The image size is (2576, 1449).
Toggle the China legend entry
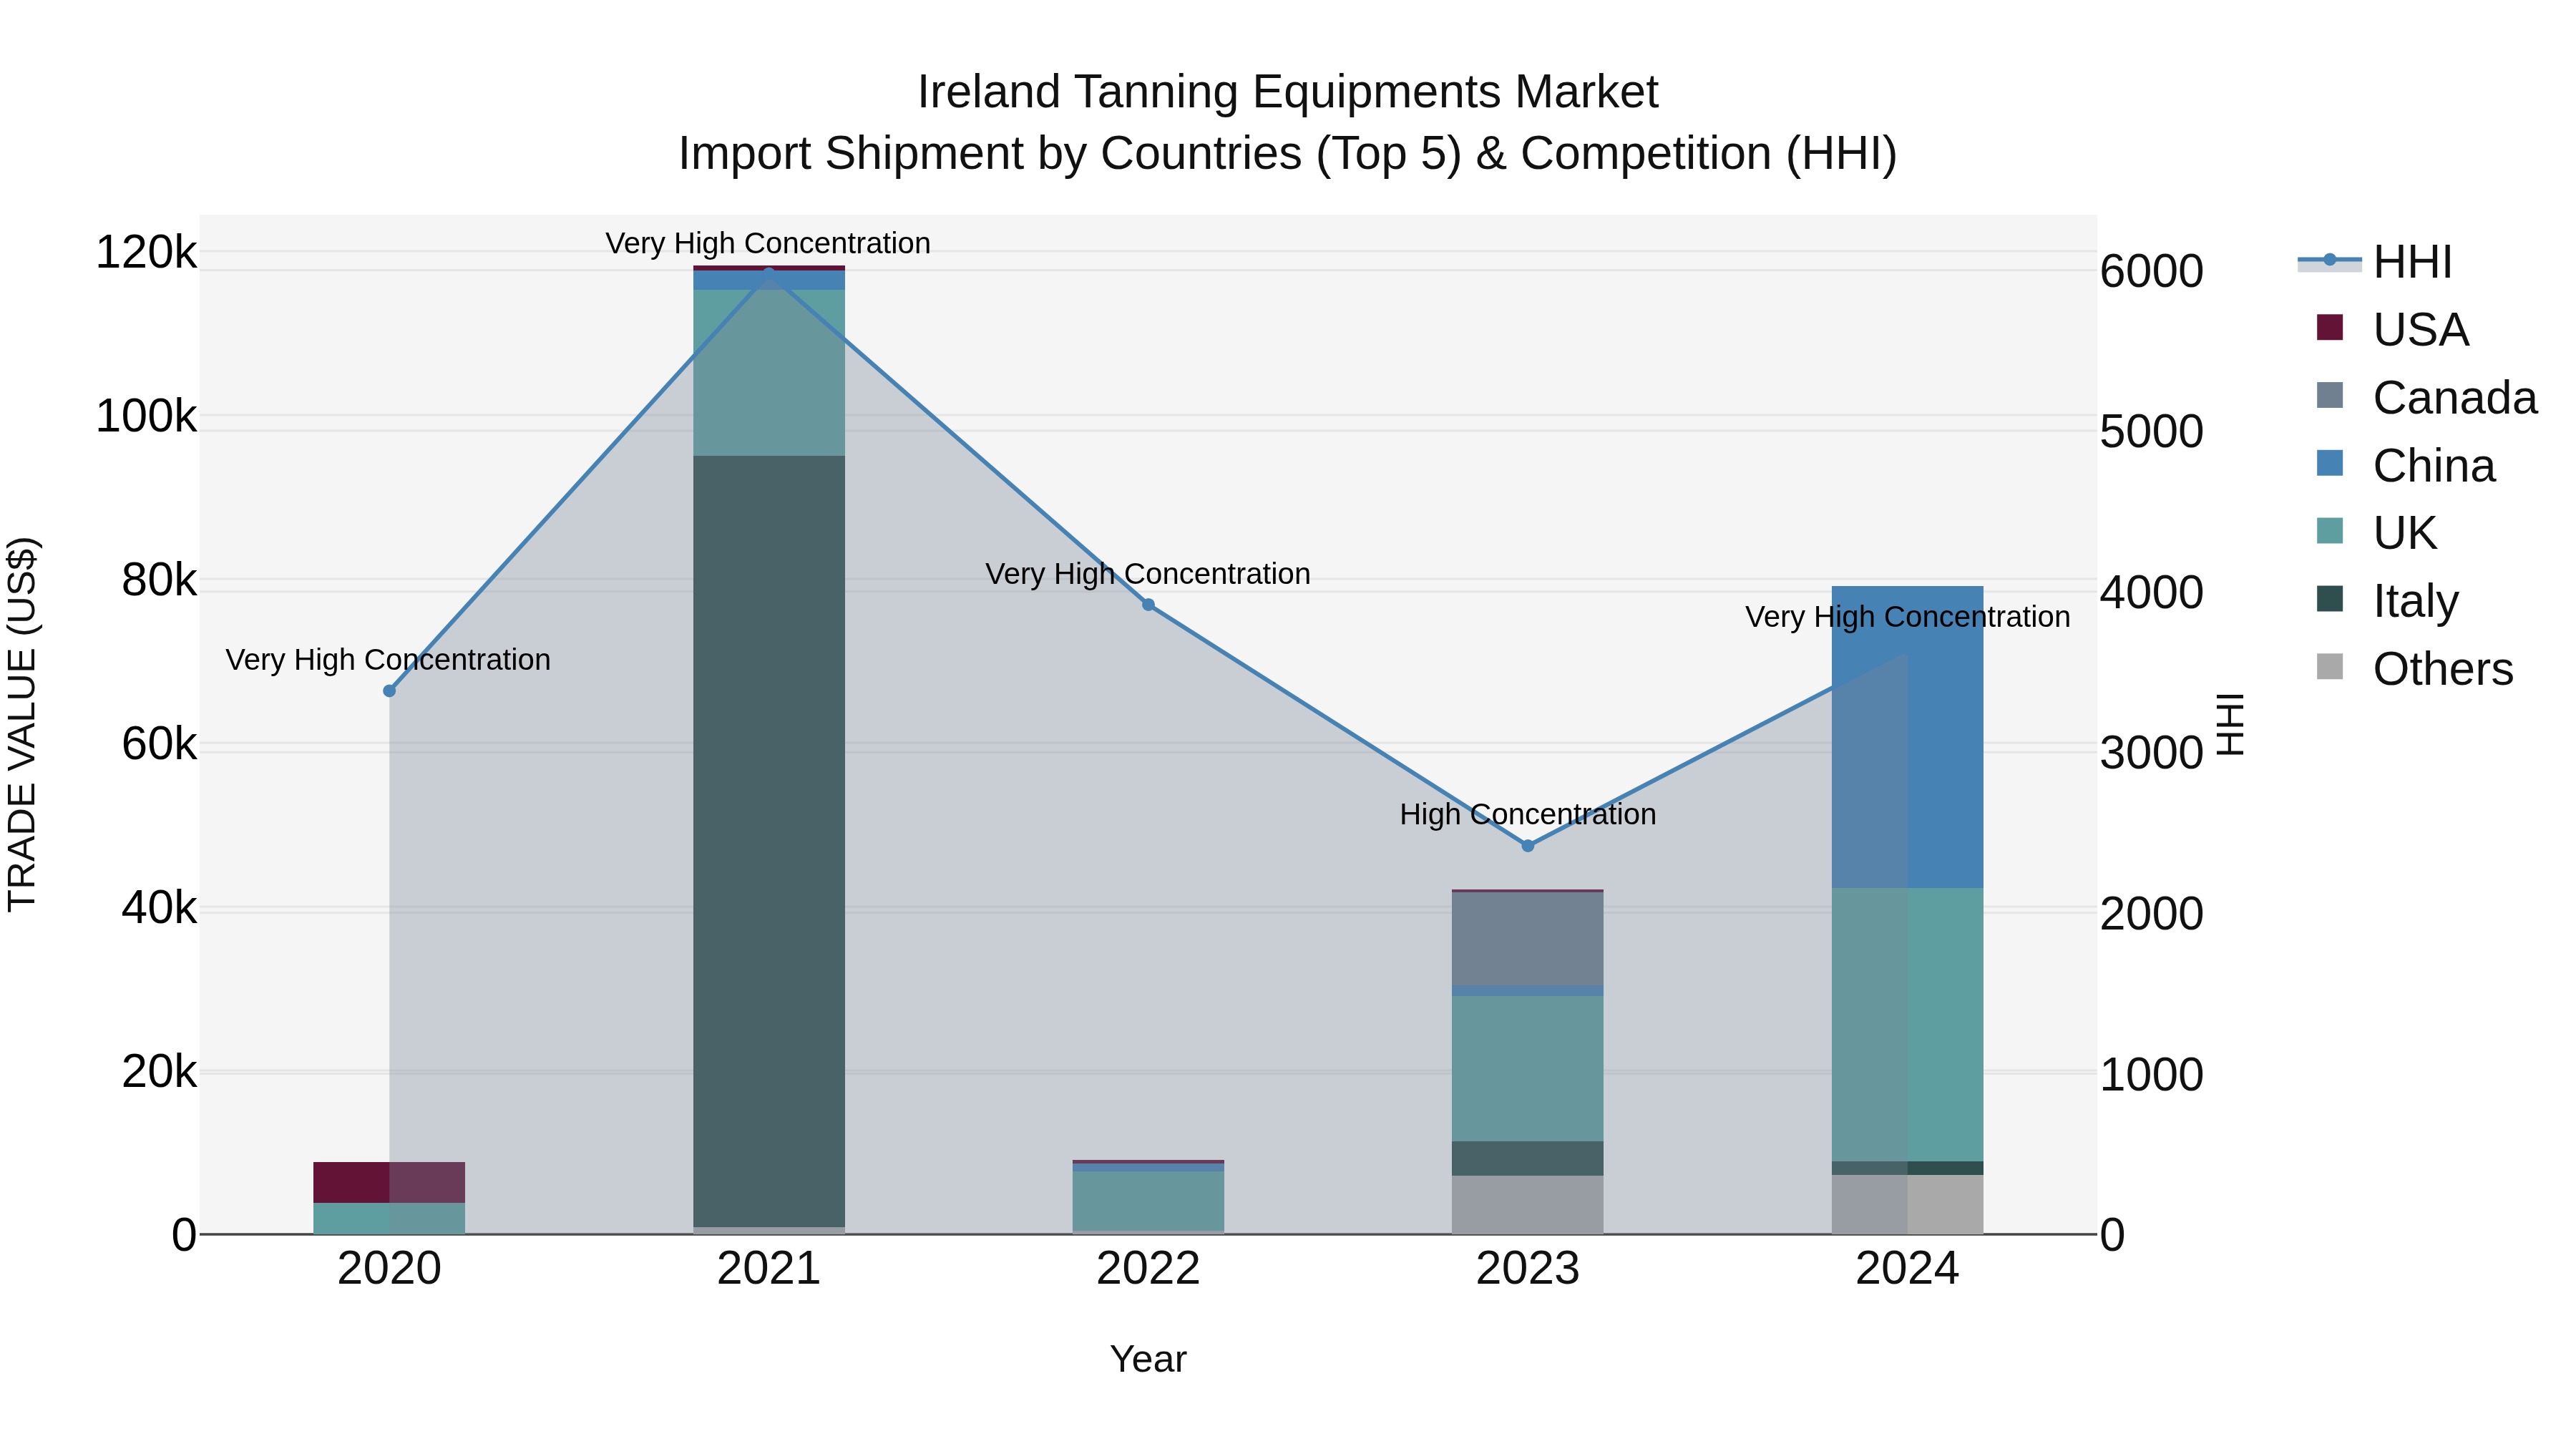(2405, 465)
